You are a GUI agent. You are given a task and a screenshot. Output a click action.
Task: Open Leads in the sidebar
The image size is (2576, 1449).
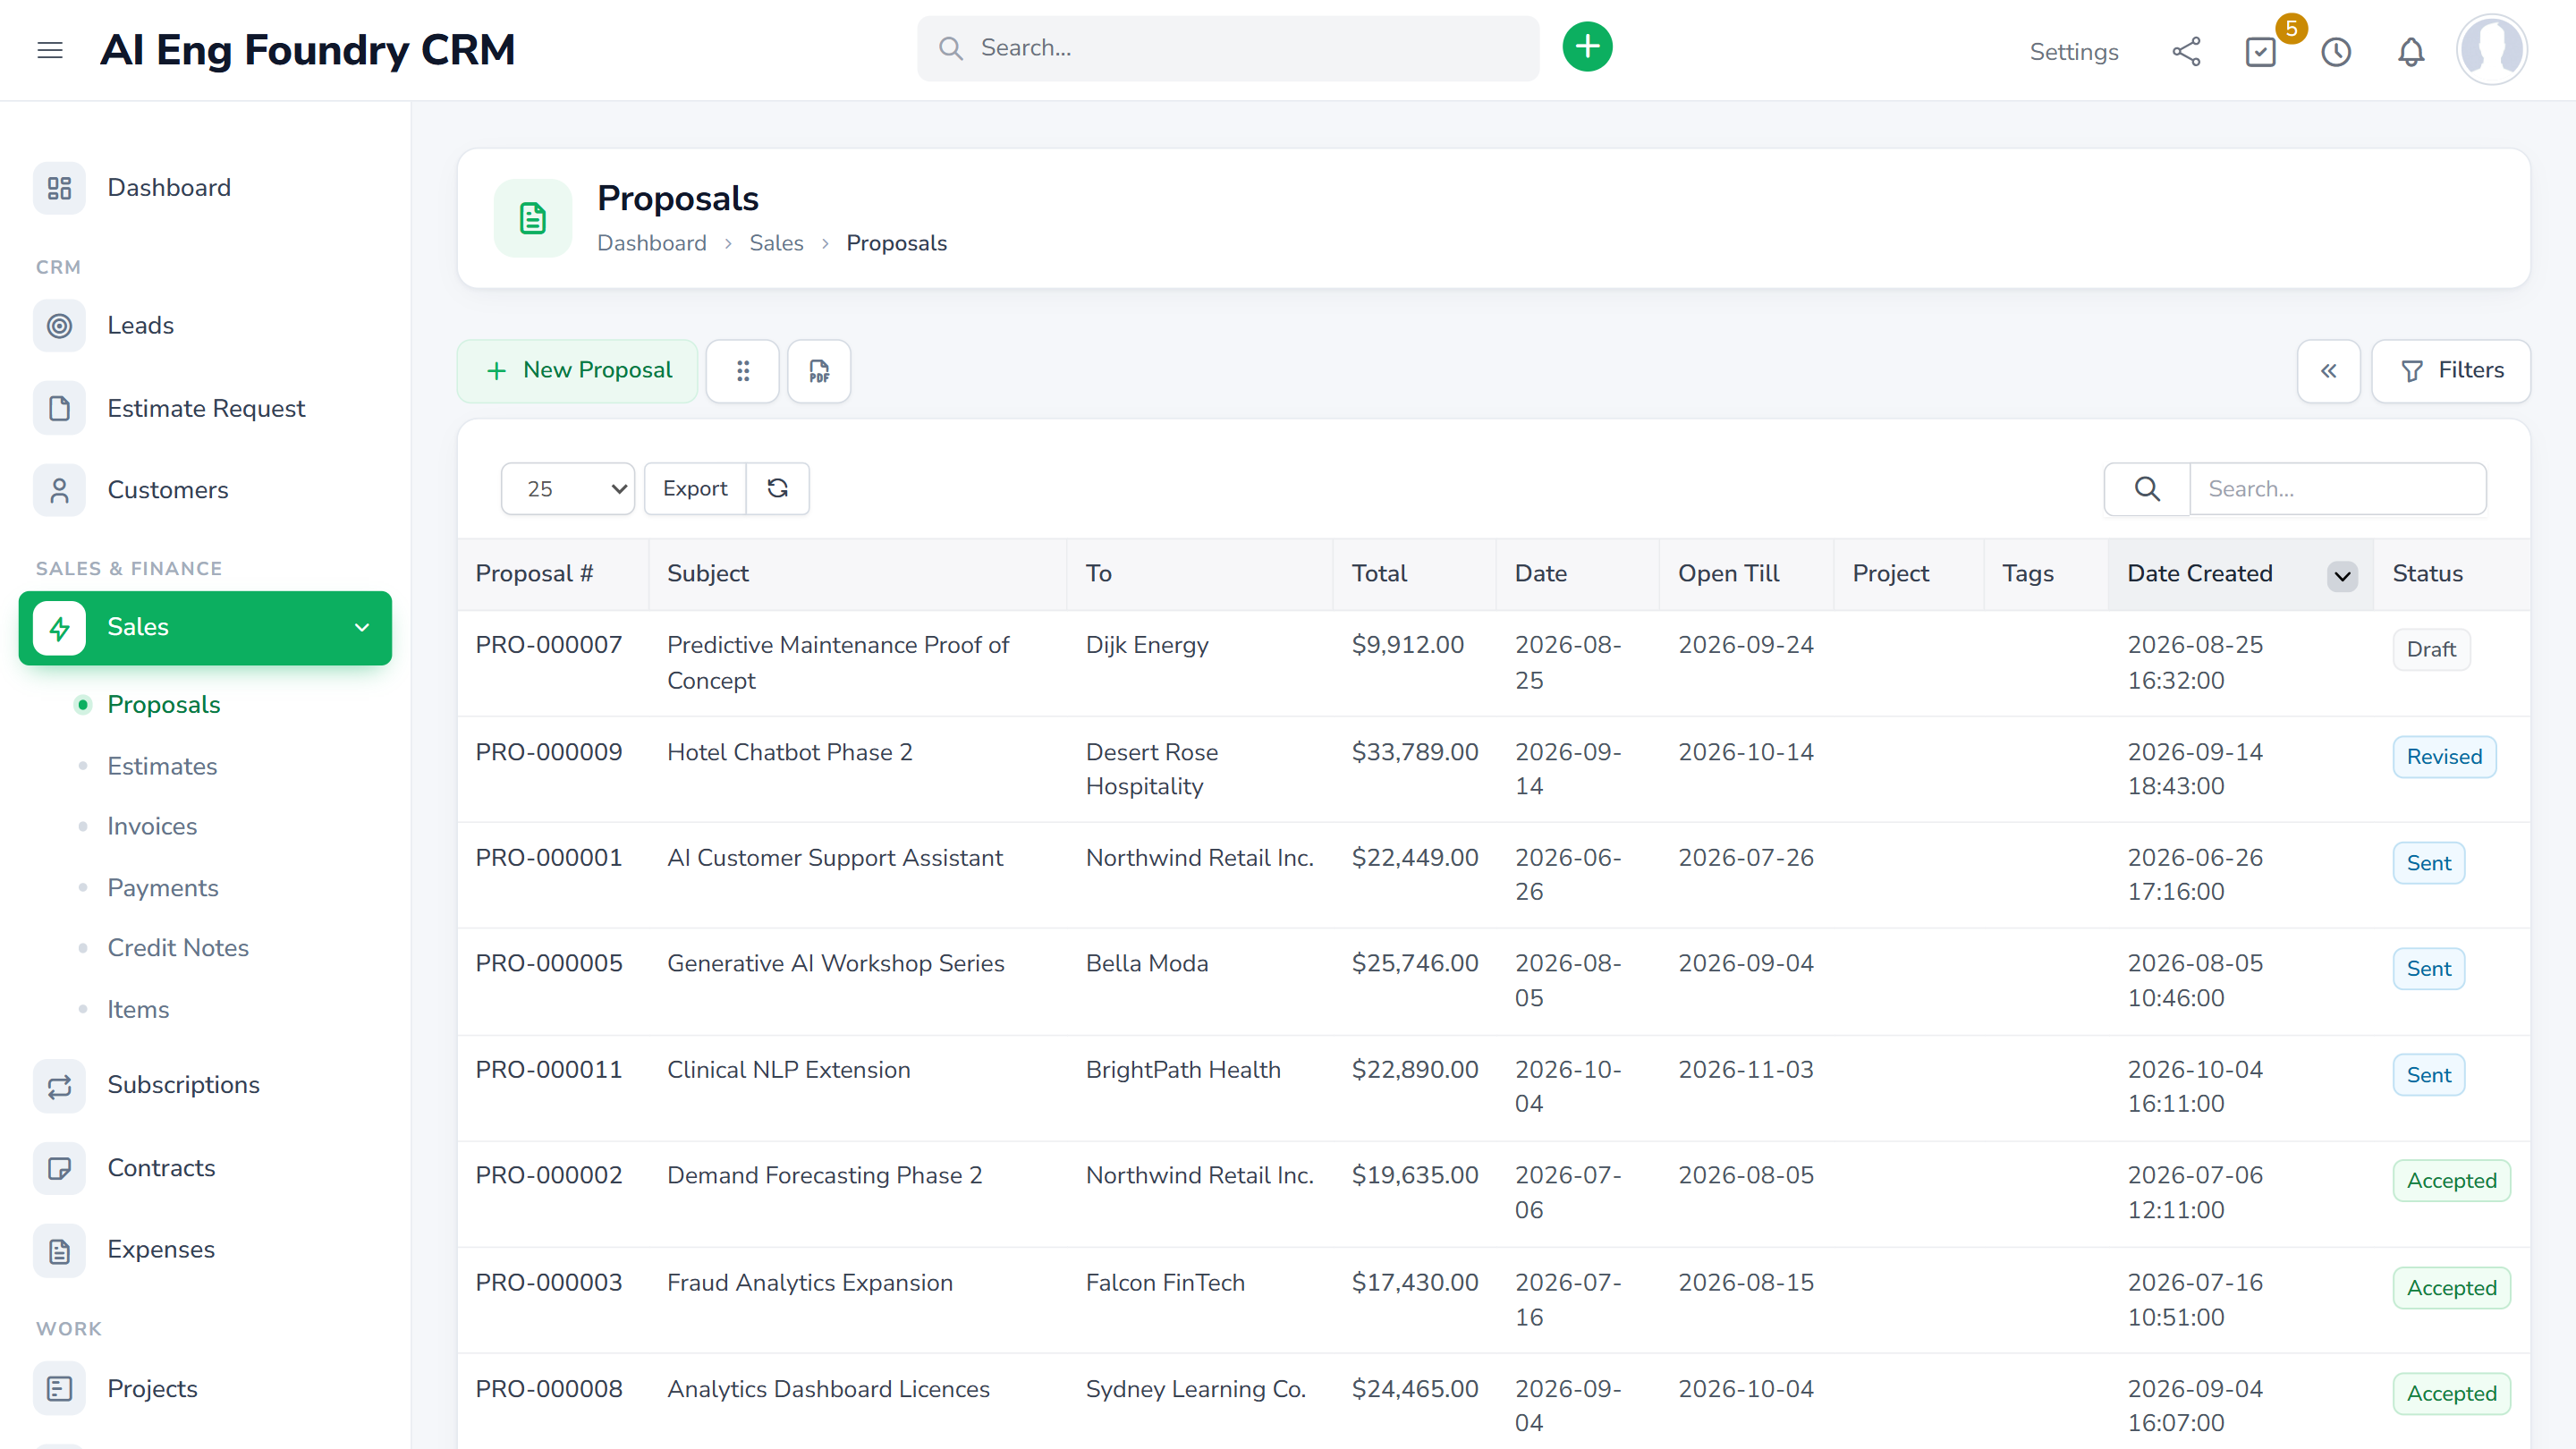tap(205, 325)
